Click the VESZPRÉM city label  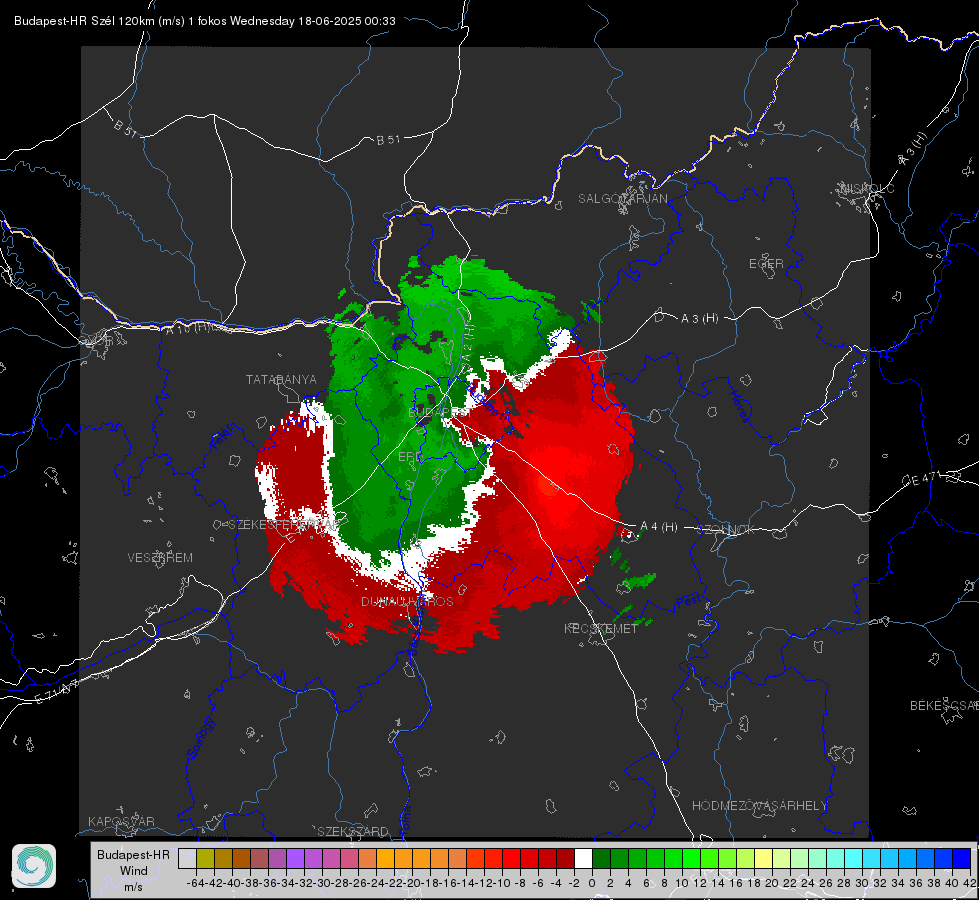point(160,558)
